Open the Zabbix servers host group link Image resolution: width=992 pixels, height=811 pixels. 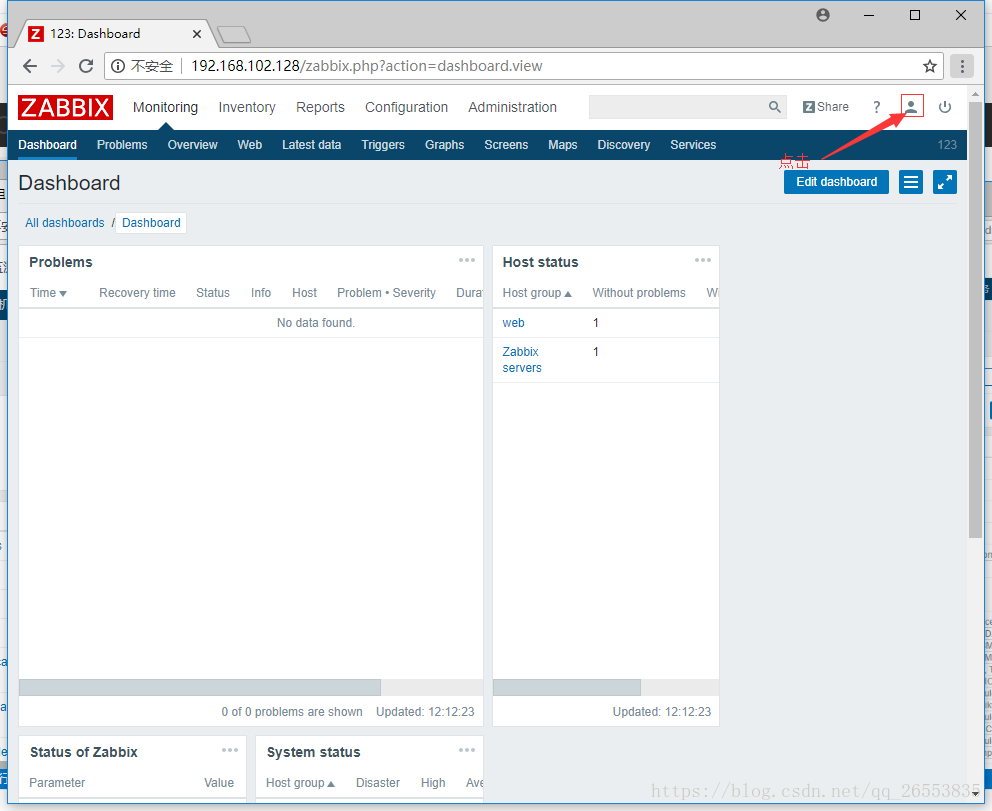[x=522, y=359]
